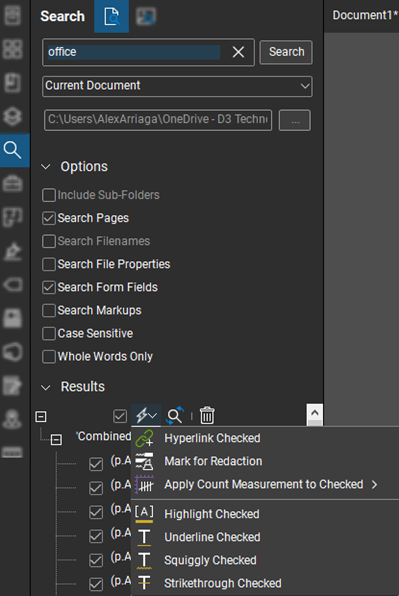Viewport: 399px width, 596px height.
Task: Switch to visual search mode icon
Action: pyautogui.click(x=146, y=16)
